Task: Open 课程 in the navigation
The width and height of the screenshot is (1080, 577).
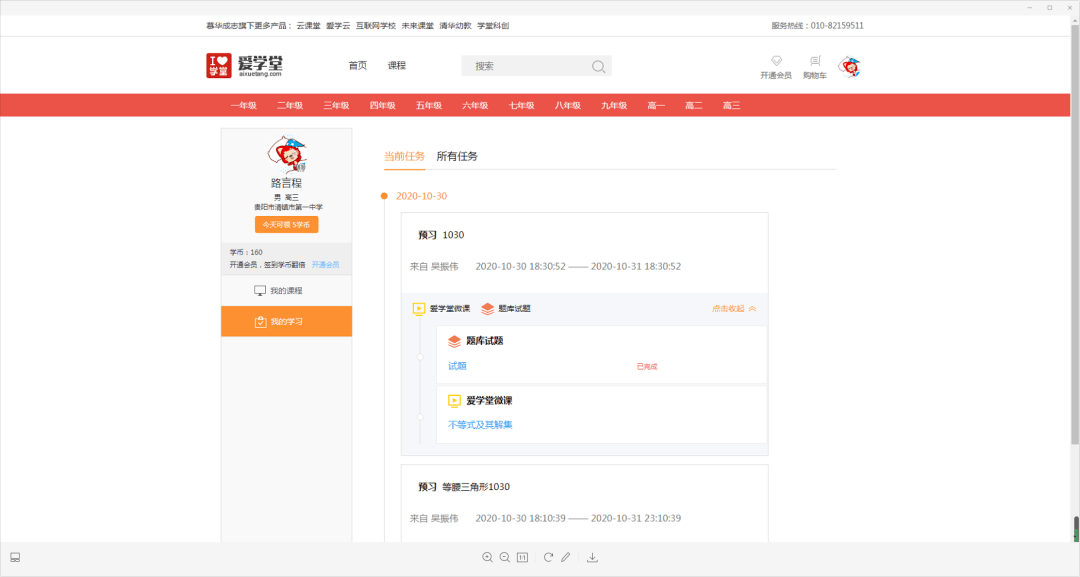Action: click(397, 65)
